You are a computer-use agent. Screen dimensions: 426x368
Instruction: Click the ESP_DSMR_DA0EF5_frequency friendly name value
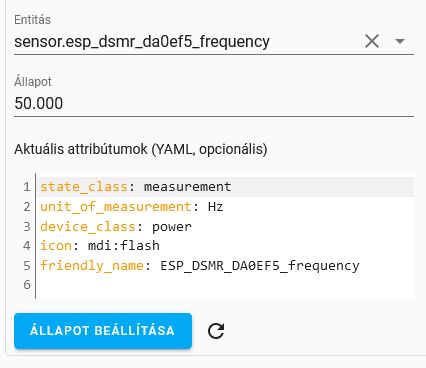(260, 266)
